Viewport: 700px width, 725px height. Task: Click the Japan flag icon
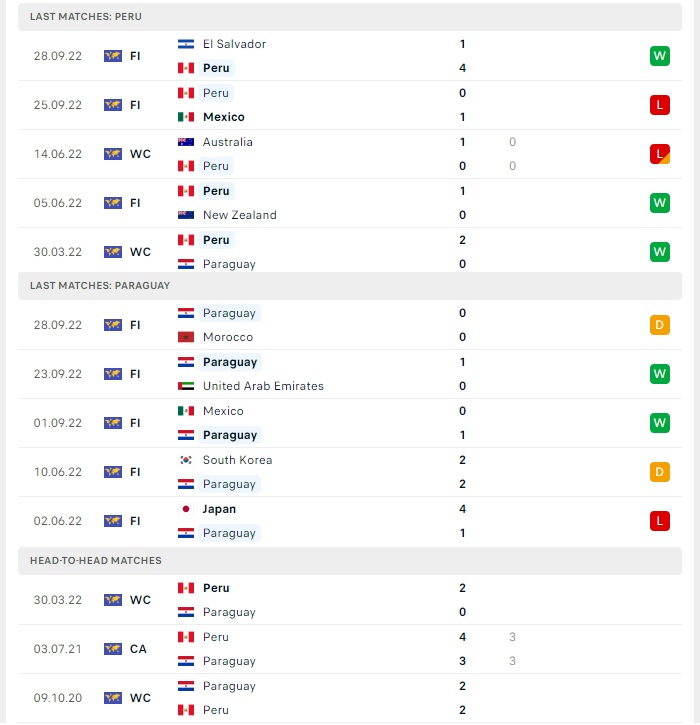pyautogui.click(x=186, y=509)
